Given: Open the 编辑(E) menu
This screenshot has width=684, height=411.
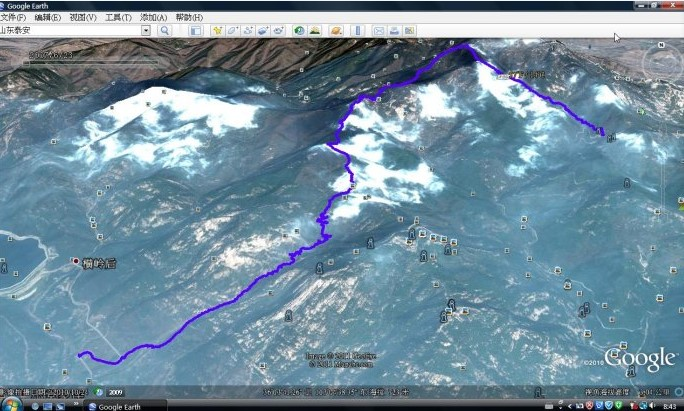Looking at the screenshot, I should 48,17.
